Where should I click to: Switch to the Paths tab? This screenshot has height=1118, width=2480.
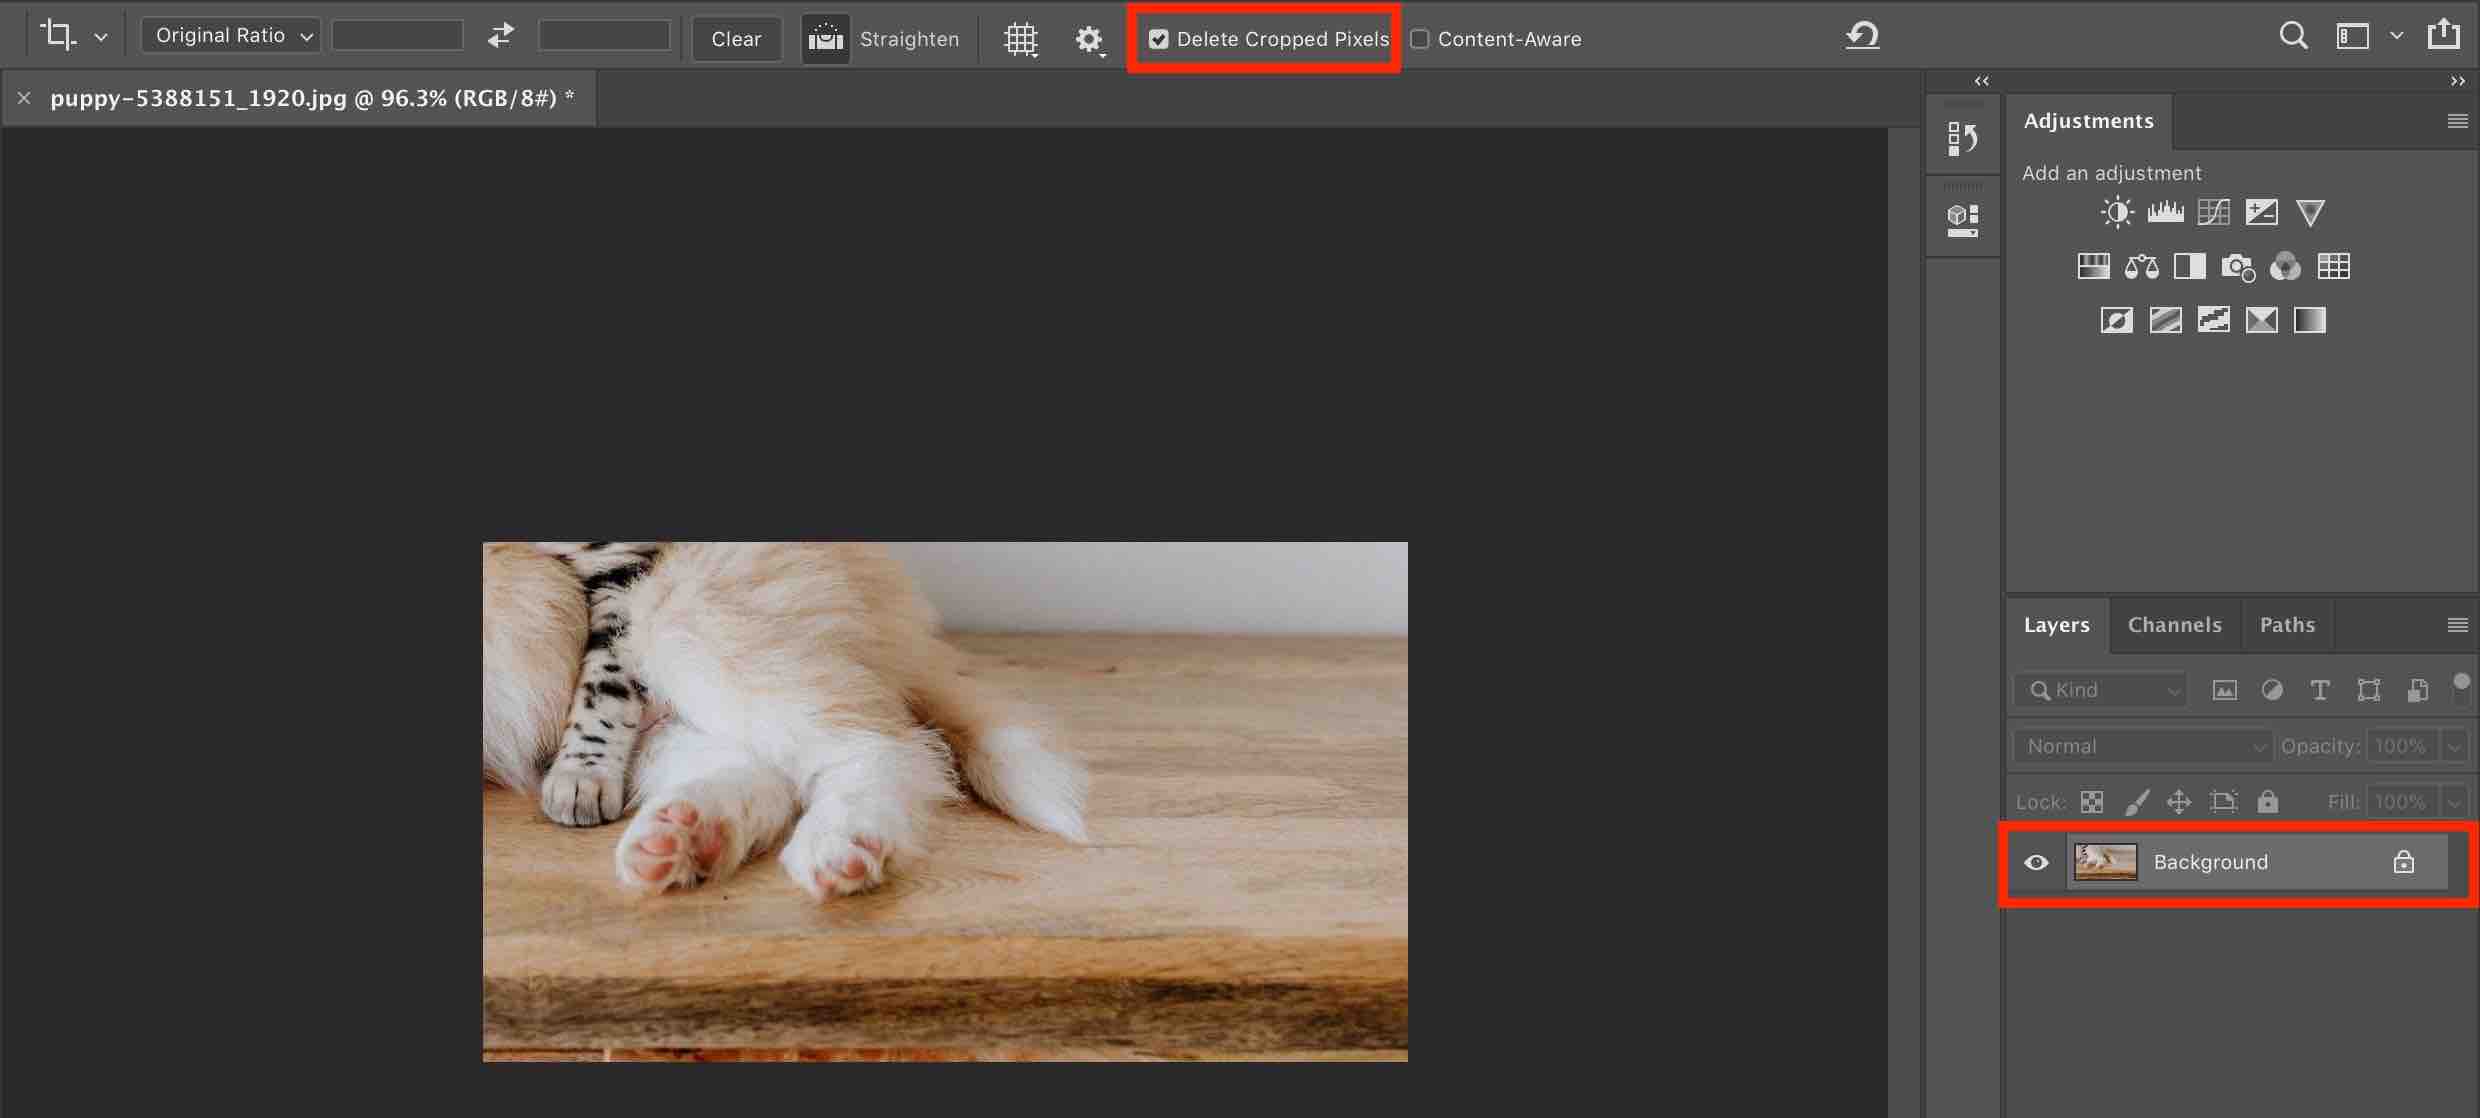(2287, 625)
